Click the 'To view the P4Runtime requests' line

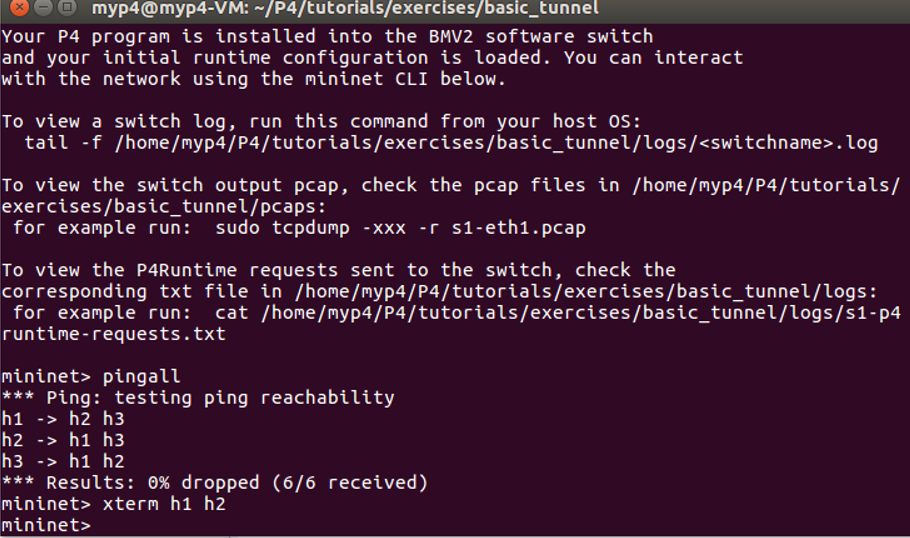coord(338,270)
